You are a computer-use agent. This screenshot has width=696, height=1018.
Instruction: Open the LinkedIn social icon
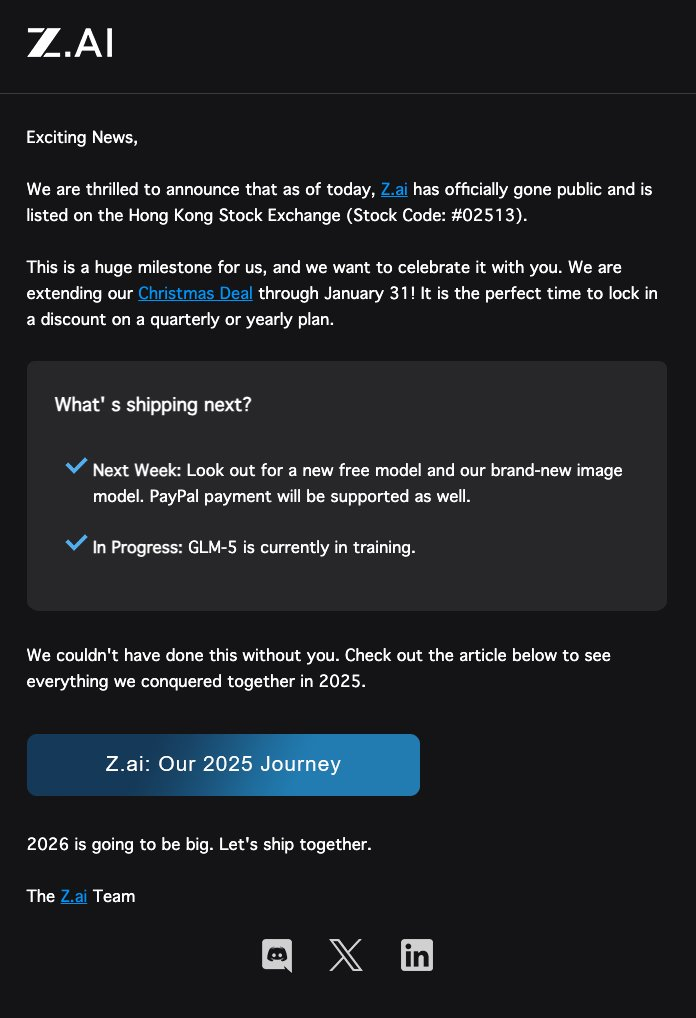[417, 956]
